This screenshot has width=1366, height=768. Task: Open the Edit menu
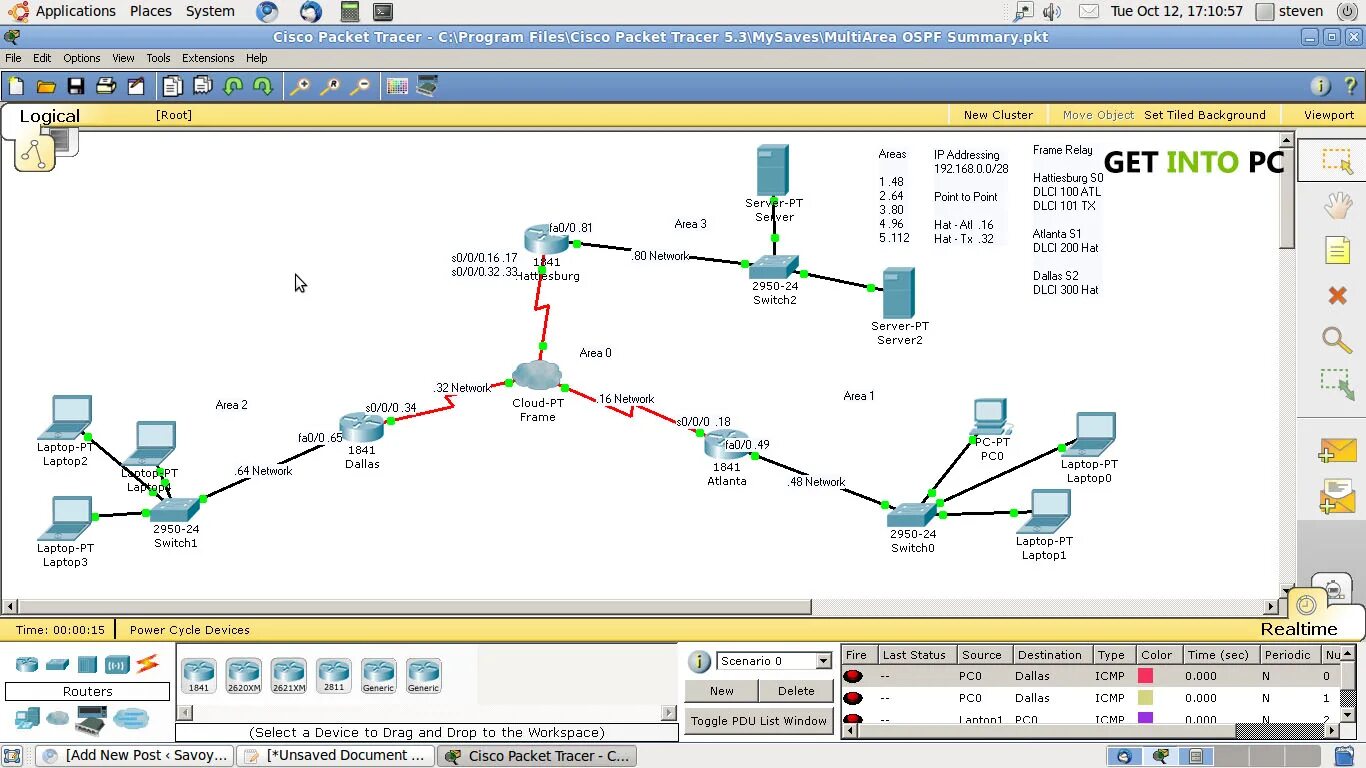(x=42, y=58)
